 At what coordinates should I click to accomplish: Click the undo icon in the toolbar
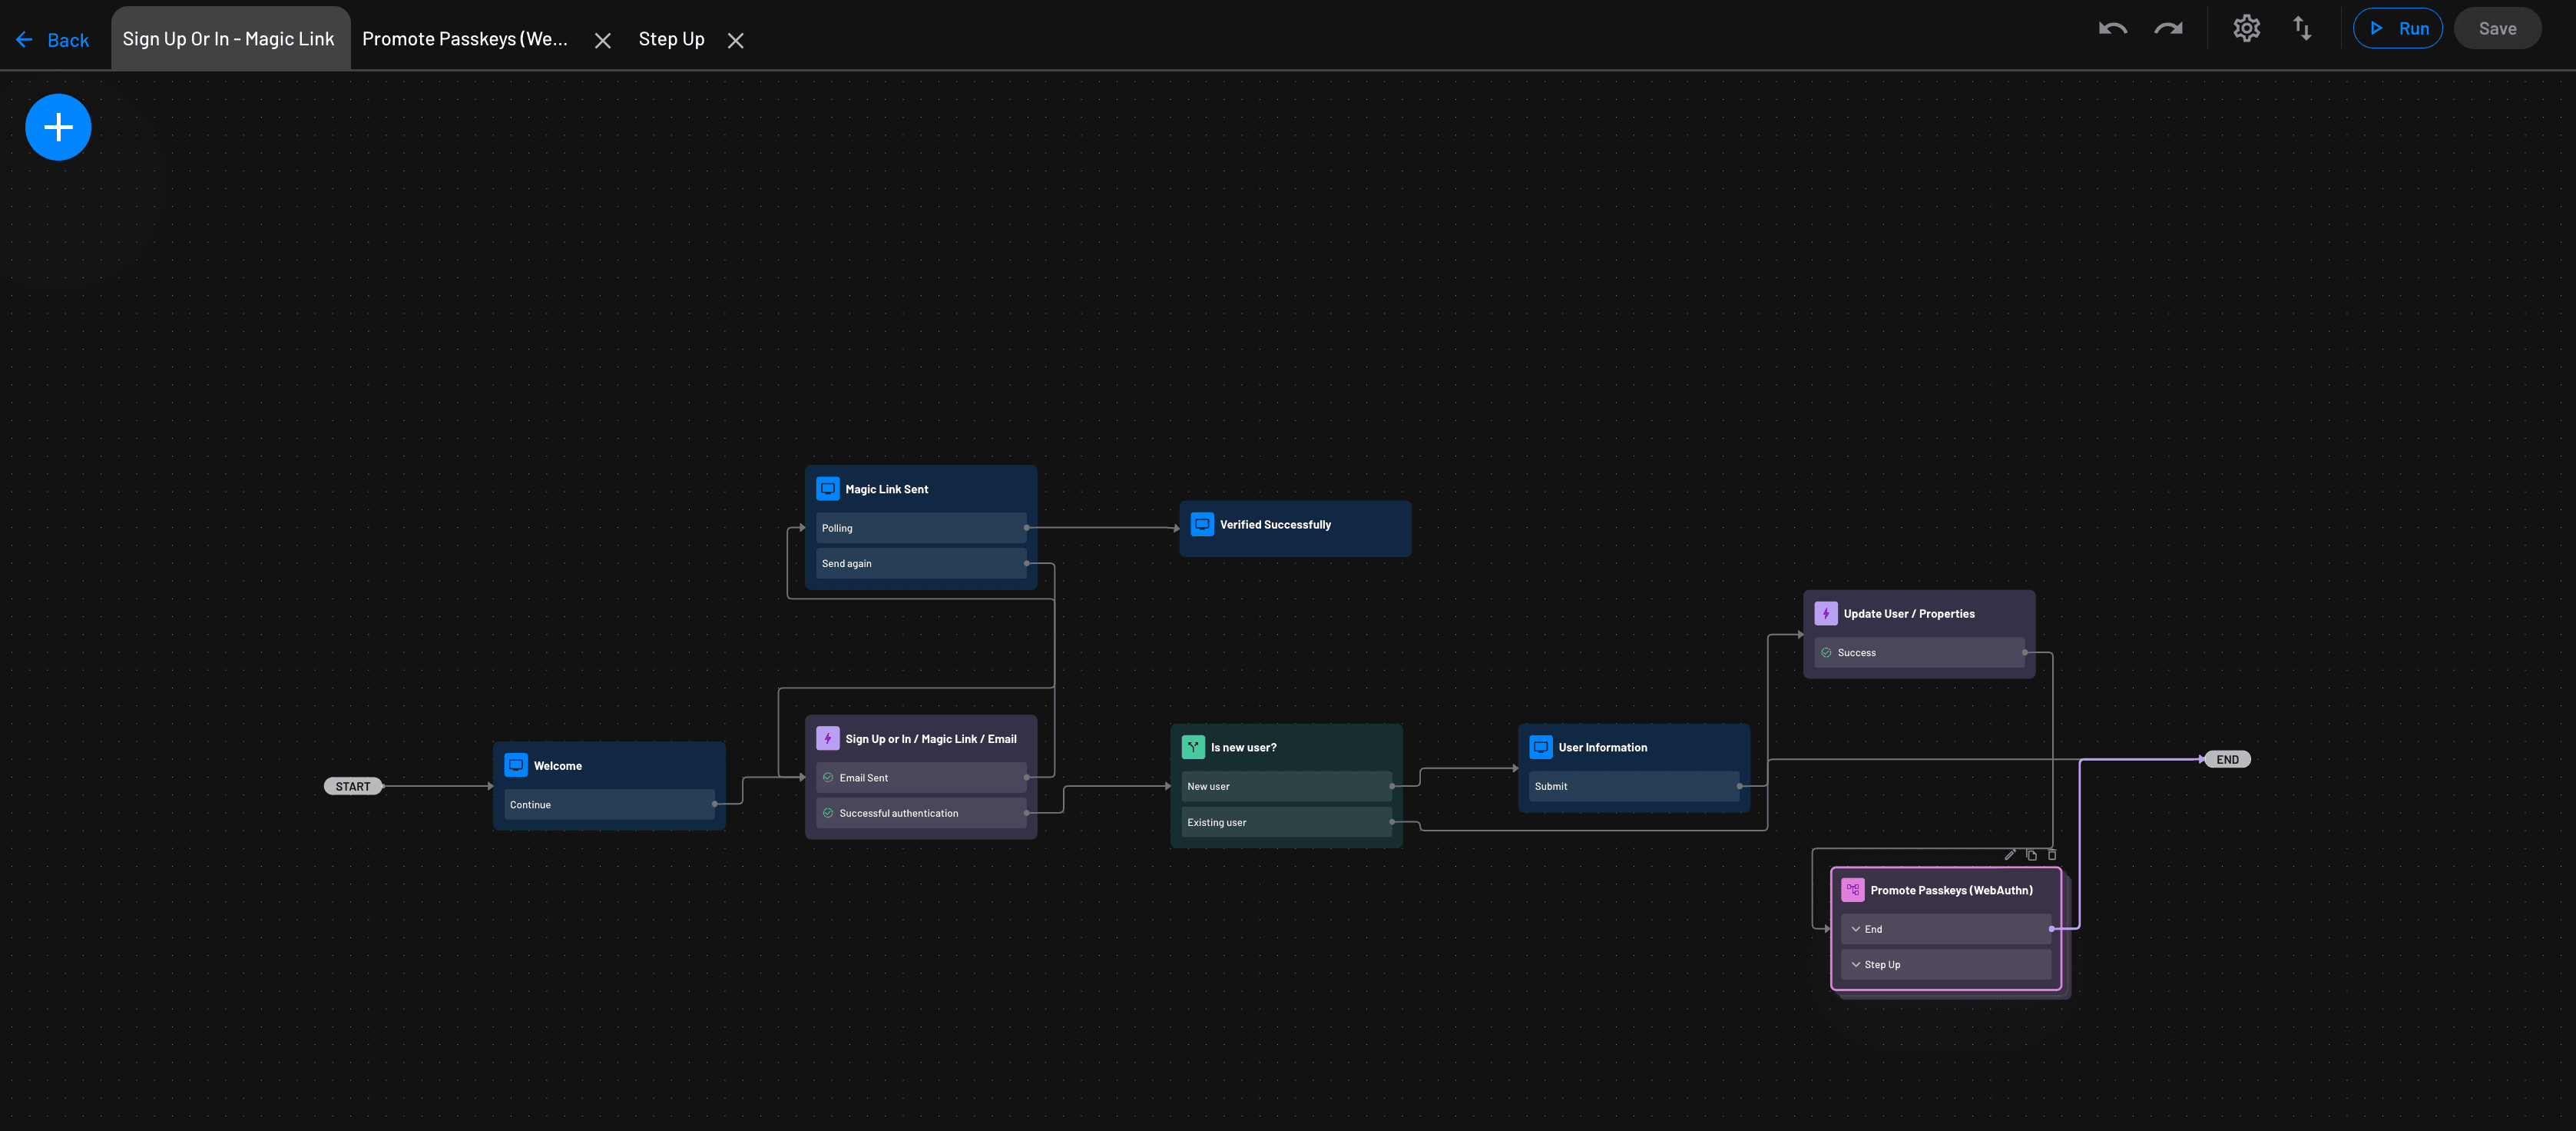pyautogui.click(x=2112, y=29)
